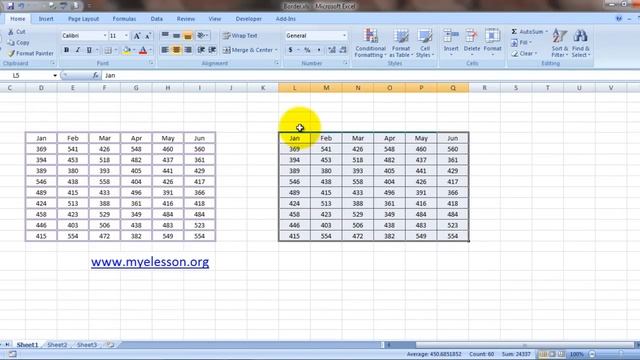Open fill color swatch dropdown
The width and height of the screenshot is (640, 360).
(134, 50)
